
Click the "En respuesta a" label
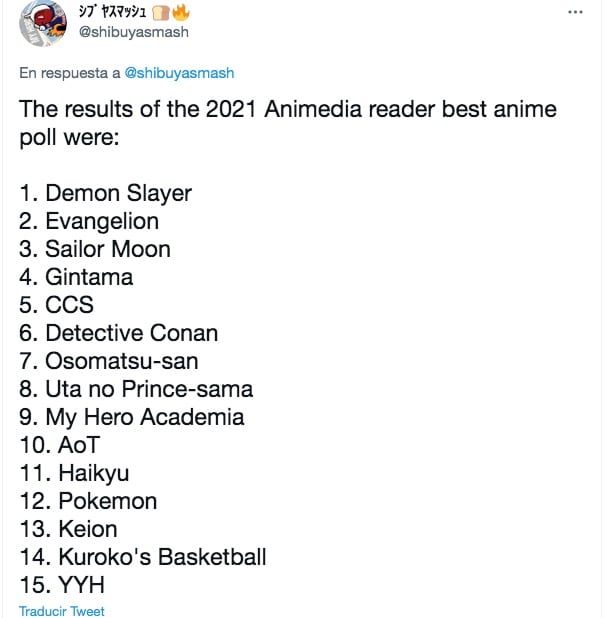70,73
